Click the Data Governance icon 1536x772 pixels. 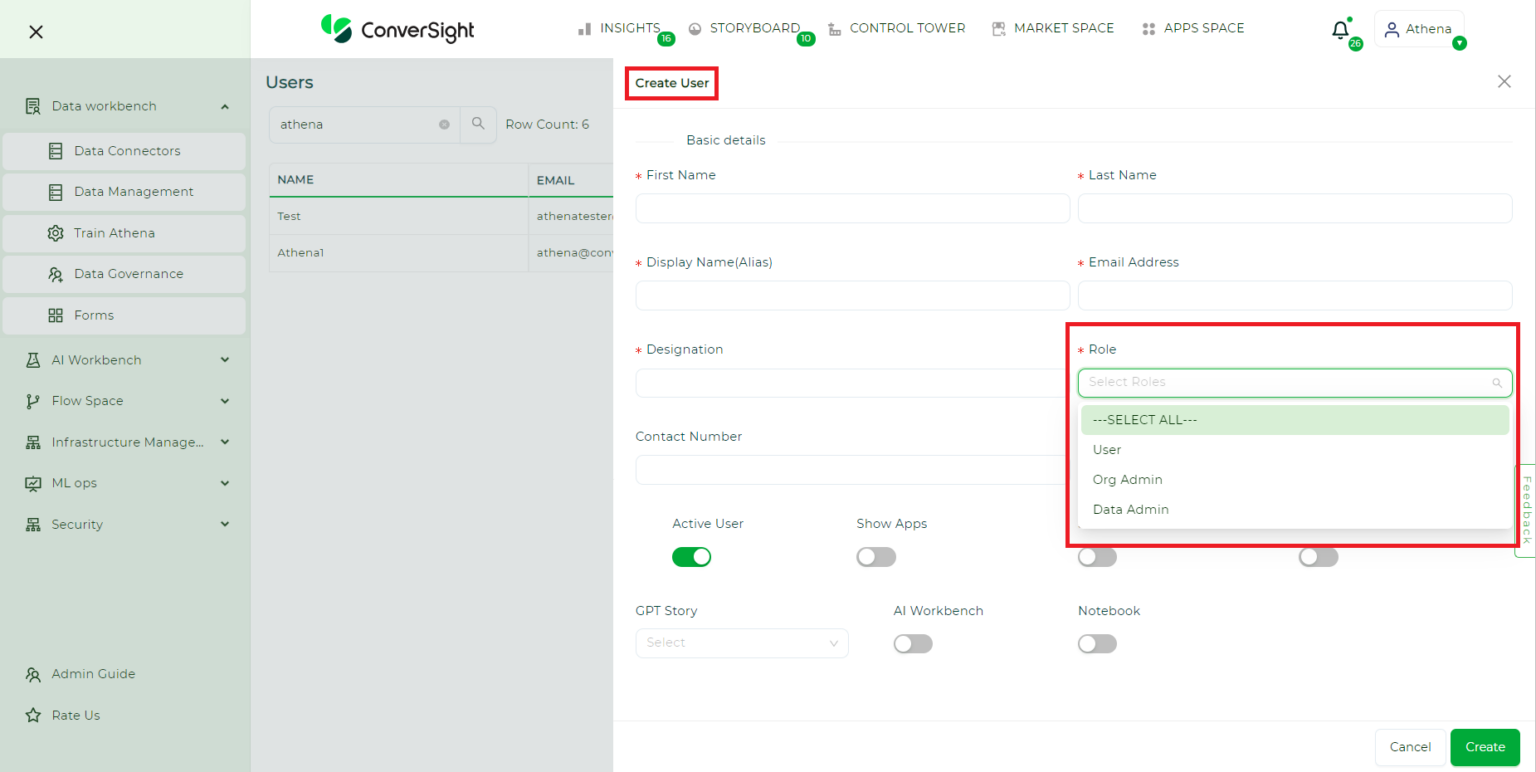tap(56, 274)
